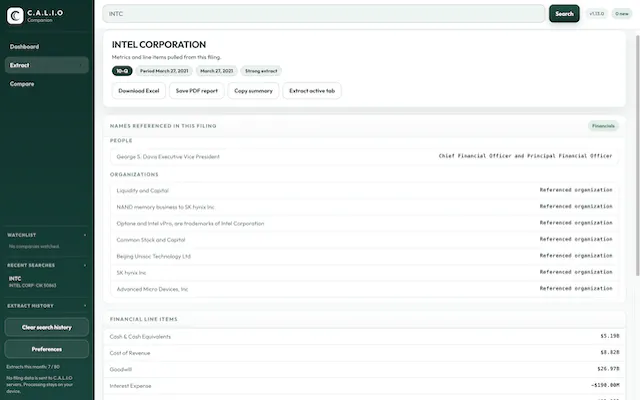Click Extract active tab button
640x400 pixels.
(x=312, y=91)
